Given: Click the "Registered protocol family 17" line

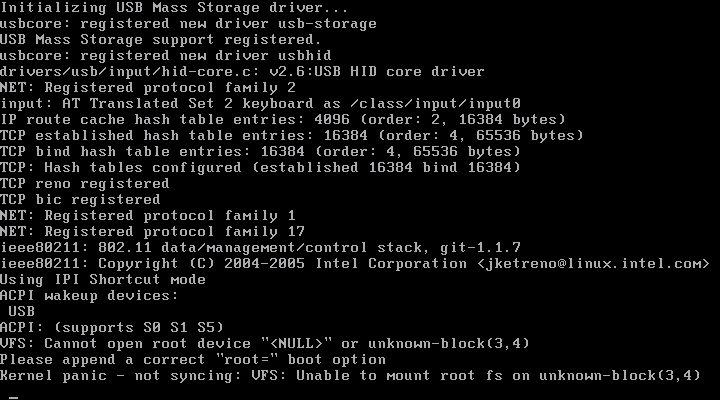Looking at the screenshot, I should 138,232.
